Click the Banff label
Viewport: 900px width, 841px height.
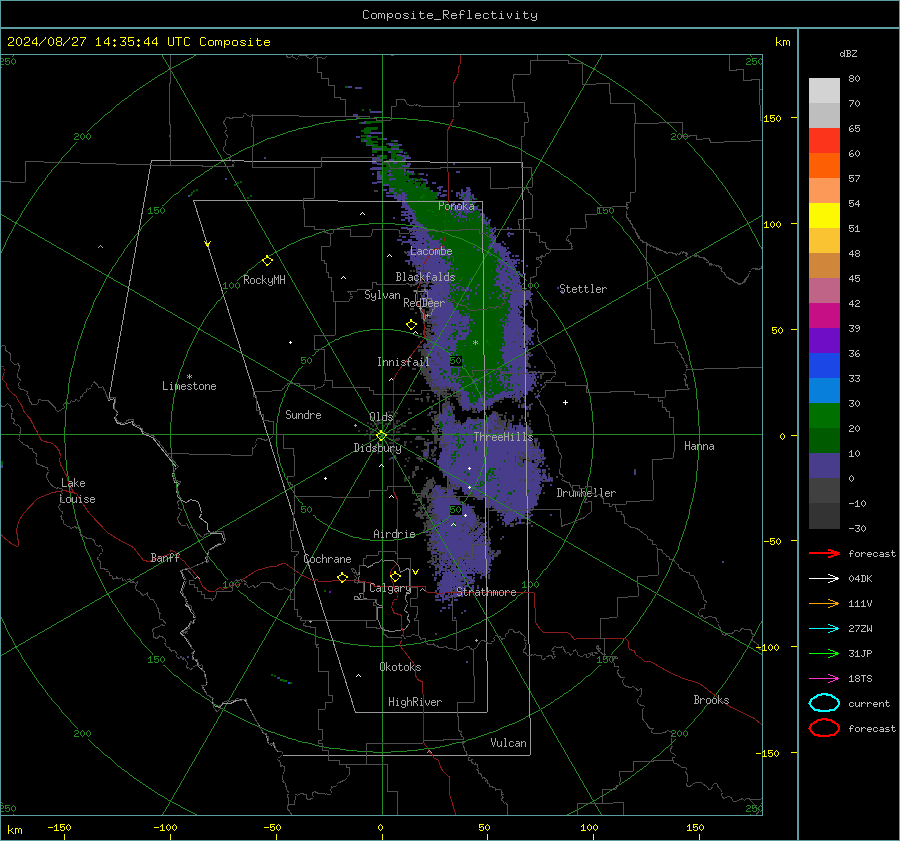pos(165,557)
